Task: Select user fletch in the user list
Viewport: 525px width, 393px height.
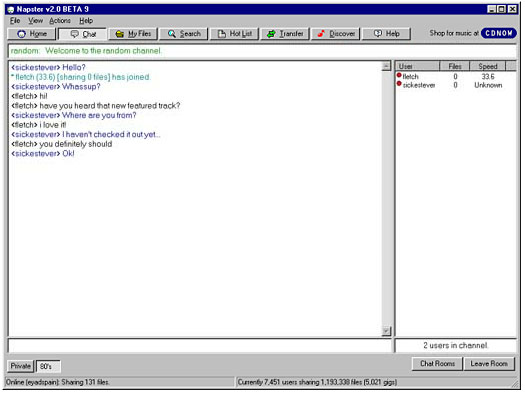Action: pos(410,77)
